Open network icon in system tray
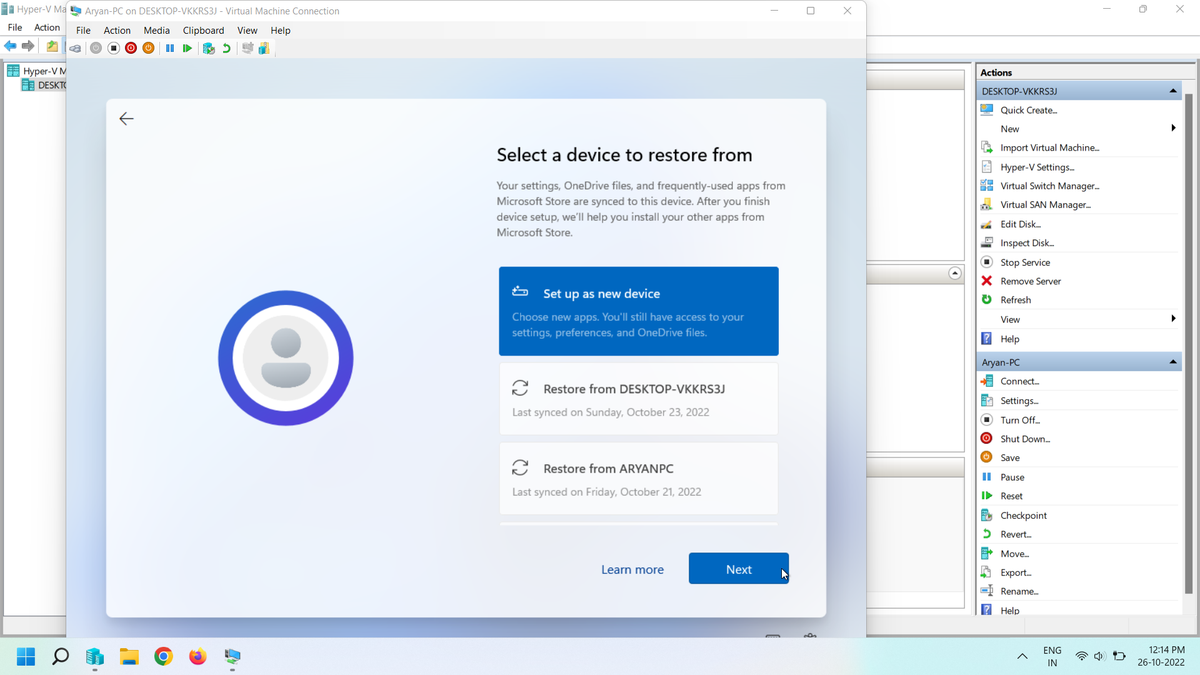The width and height of the screenshot is (1200, 675). pyautogui.click(x=1081, y=657)
